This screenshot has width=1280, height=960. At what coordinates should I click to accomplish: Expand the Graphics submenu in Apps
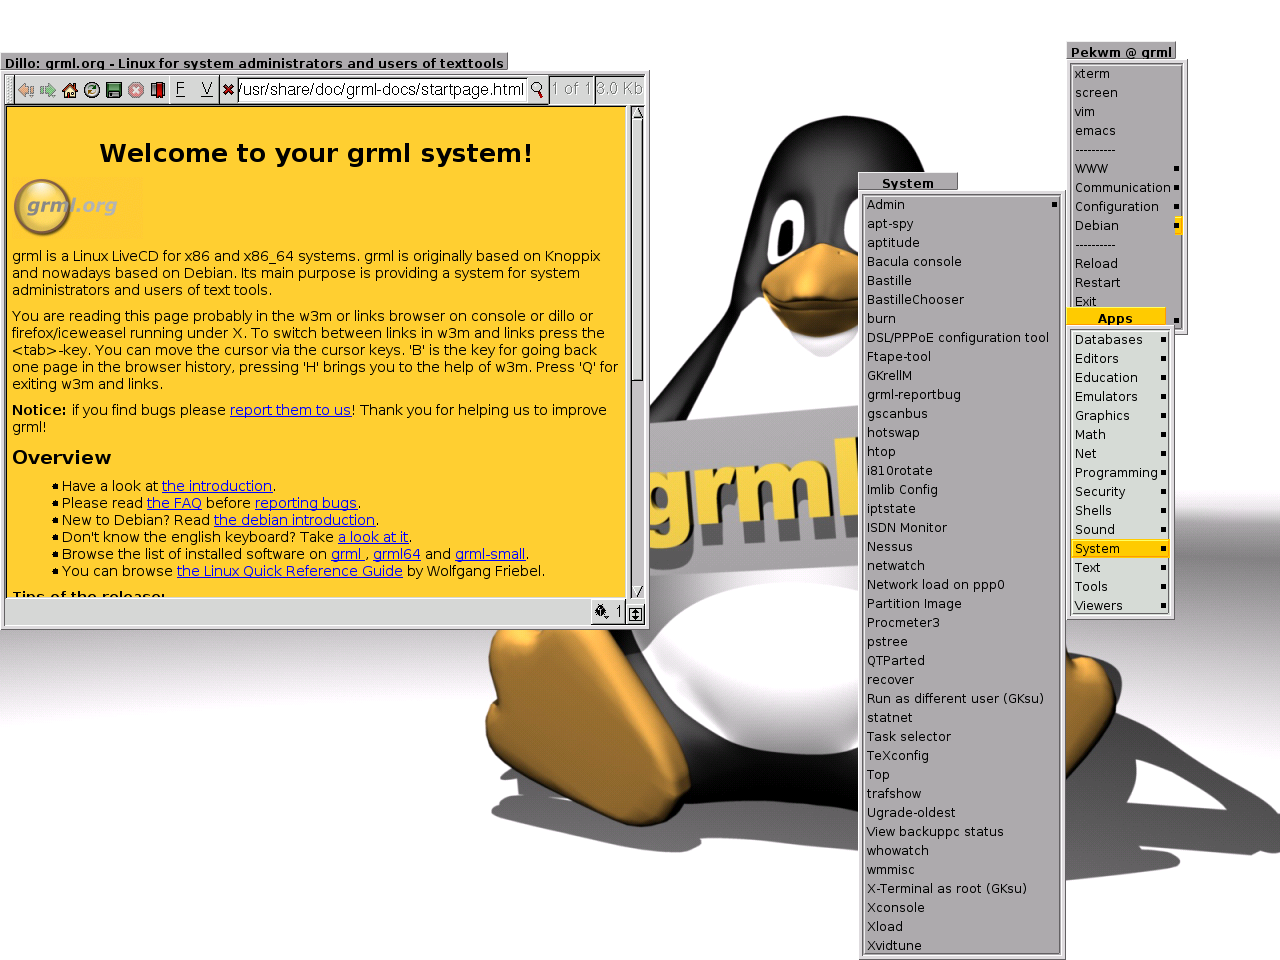pos(1120,416)
